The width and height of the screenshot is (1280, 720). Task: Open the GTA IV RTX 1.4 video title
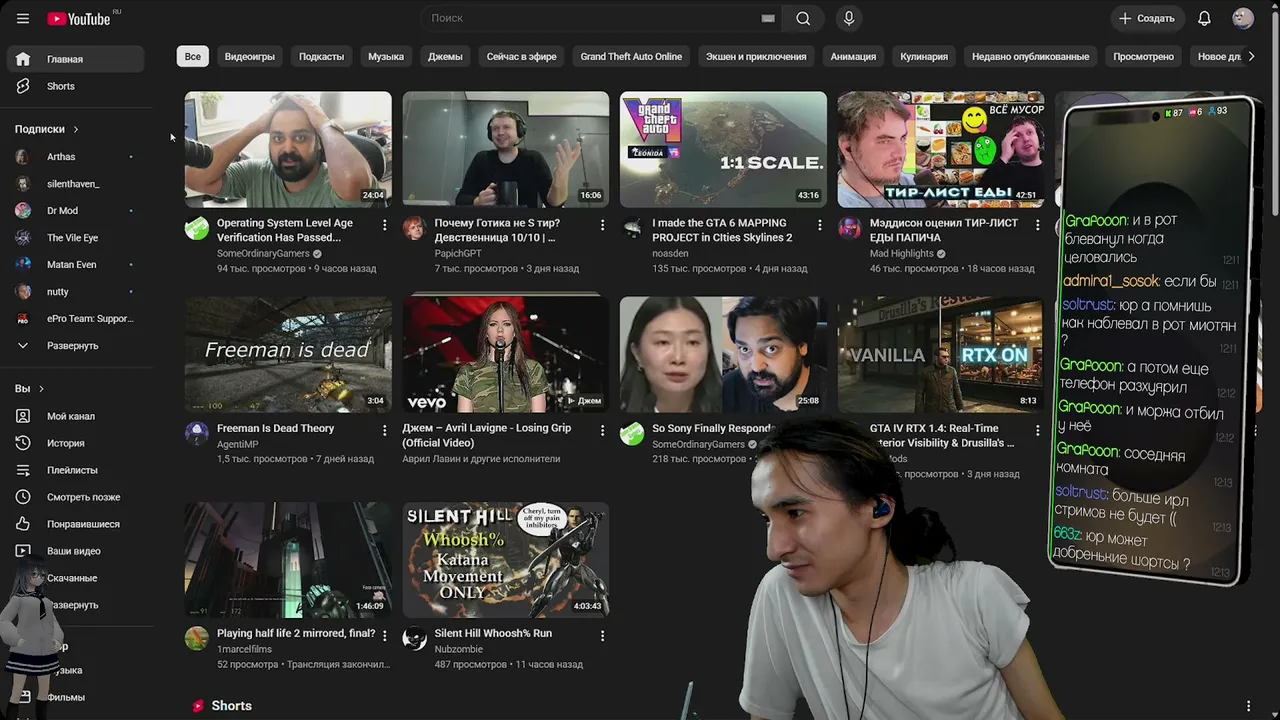tap(942, 435)
